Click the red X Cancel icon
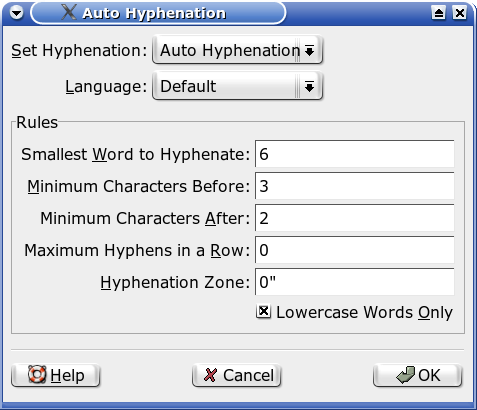 pos(210,375)
